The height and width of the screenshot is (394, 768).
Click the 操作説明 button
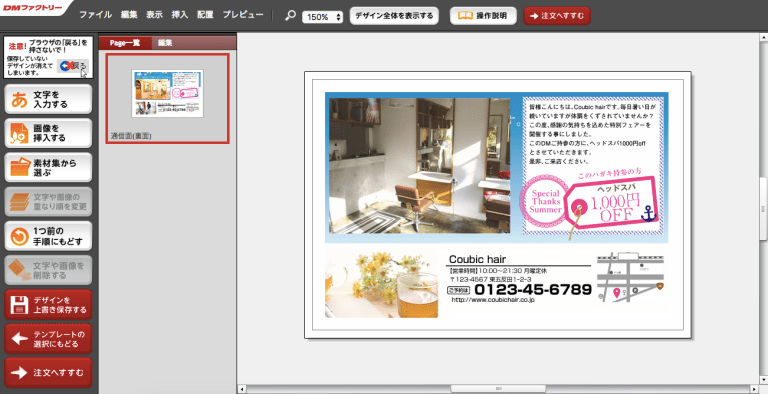coord(484,16)
